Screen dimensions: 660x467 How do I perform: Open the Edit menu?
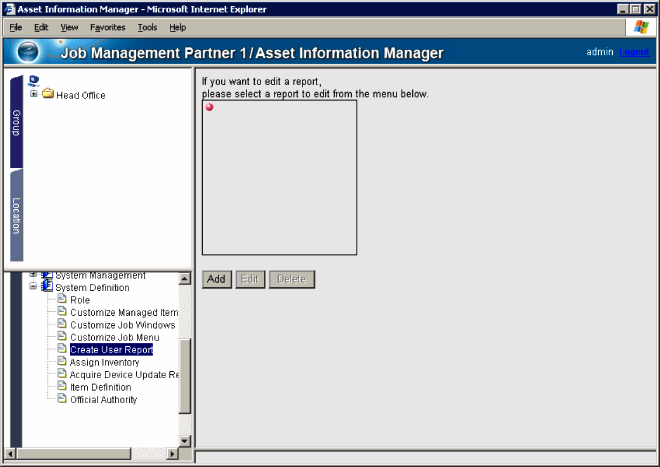click(41, 27)
